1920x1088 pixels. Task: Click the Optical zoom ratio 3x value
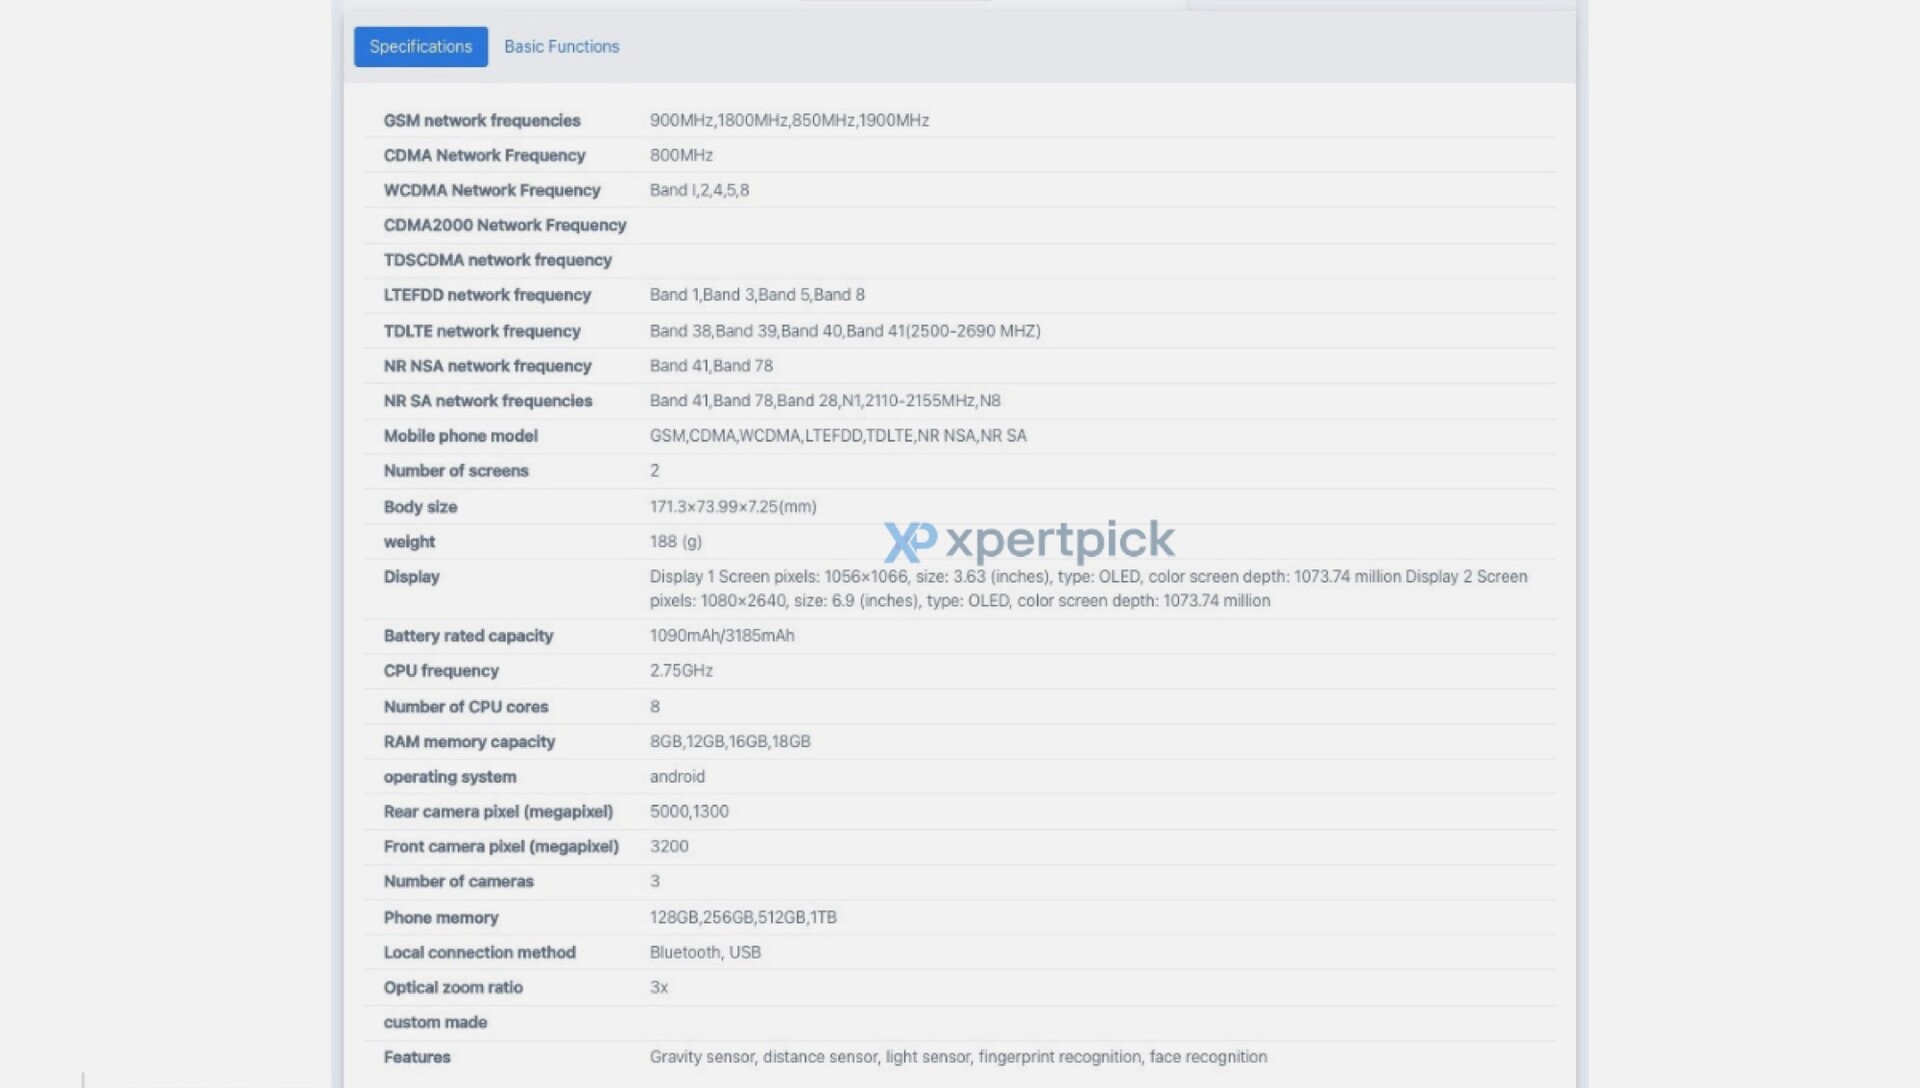[x=659, y=988]
